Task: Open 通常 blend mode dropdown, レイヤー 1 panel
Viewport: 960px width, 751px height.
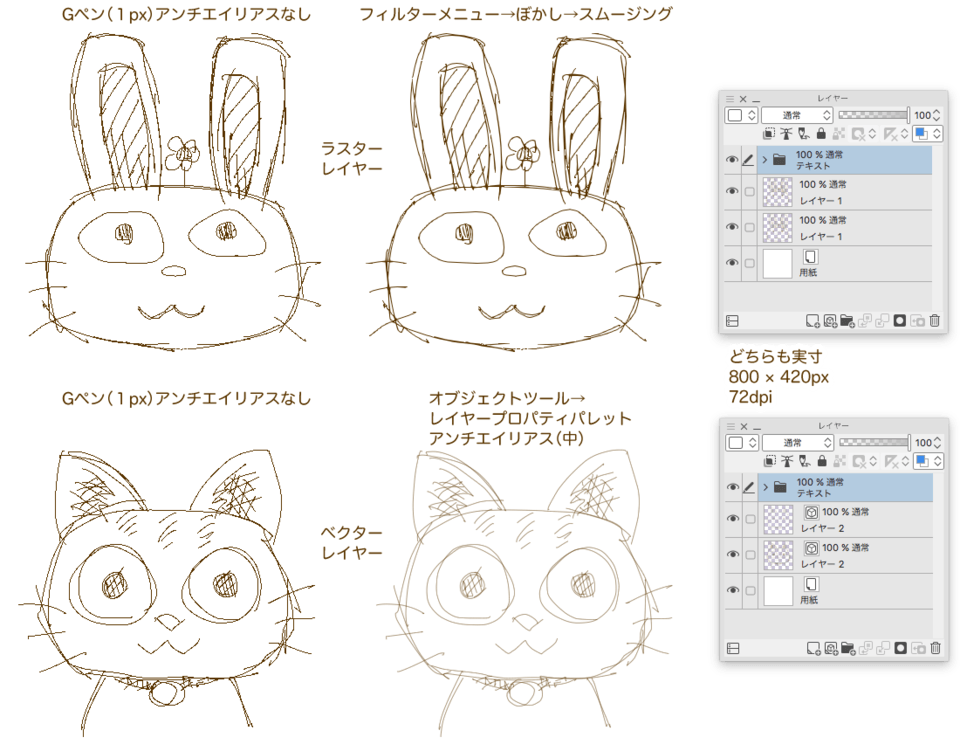Action: 797,115
